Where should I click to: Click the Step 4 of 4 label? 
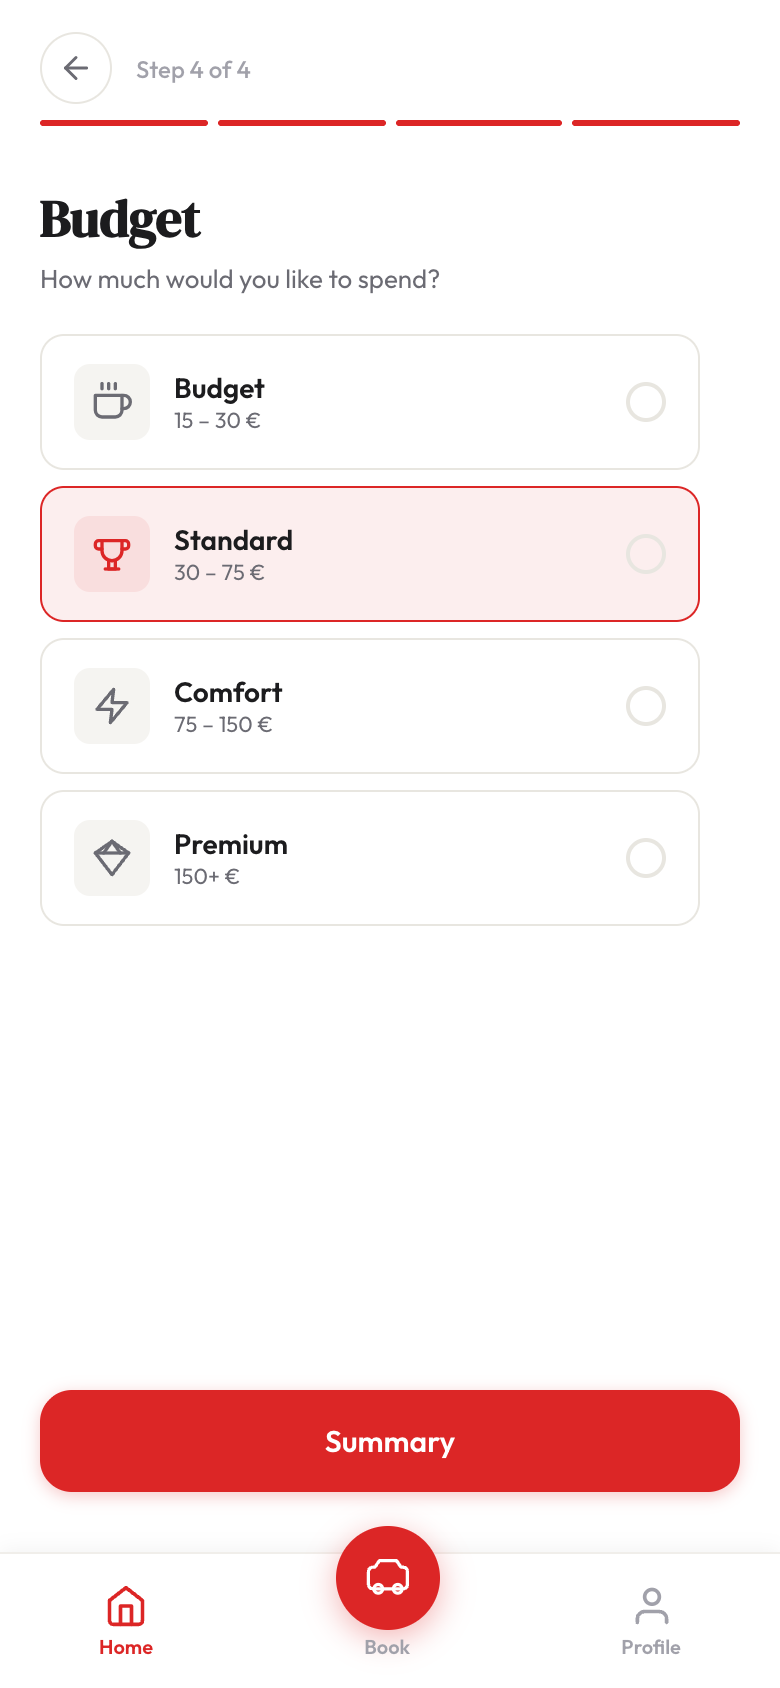click(194, 69)
